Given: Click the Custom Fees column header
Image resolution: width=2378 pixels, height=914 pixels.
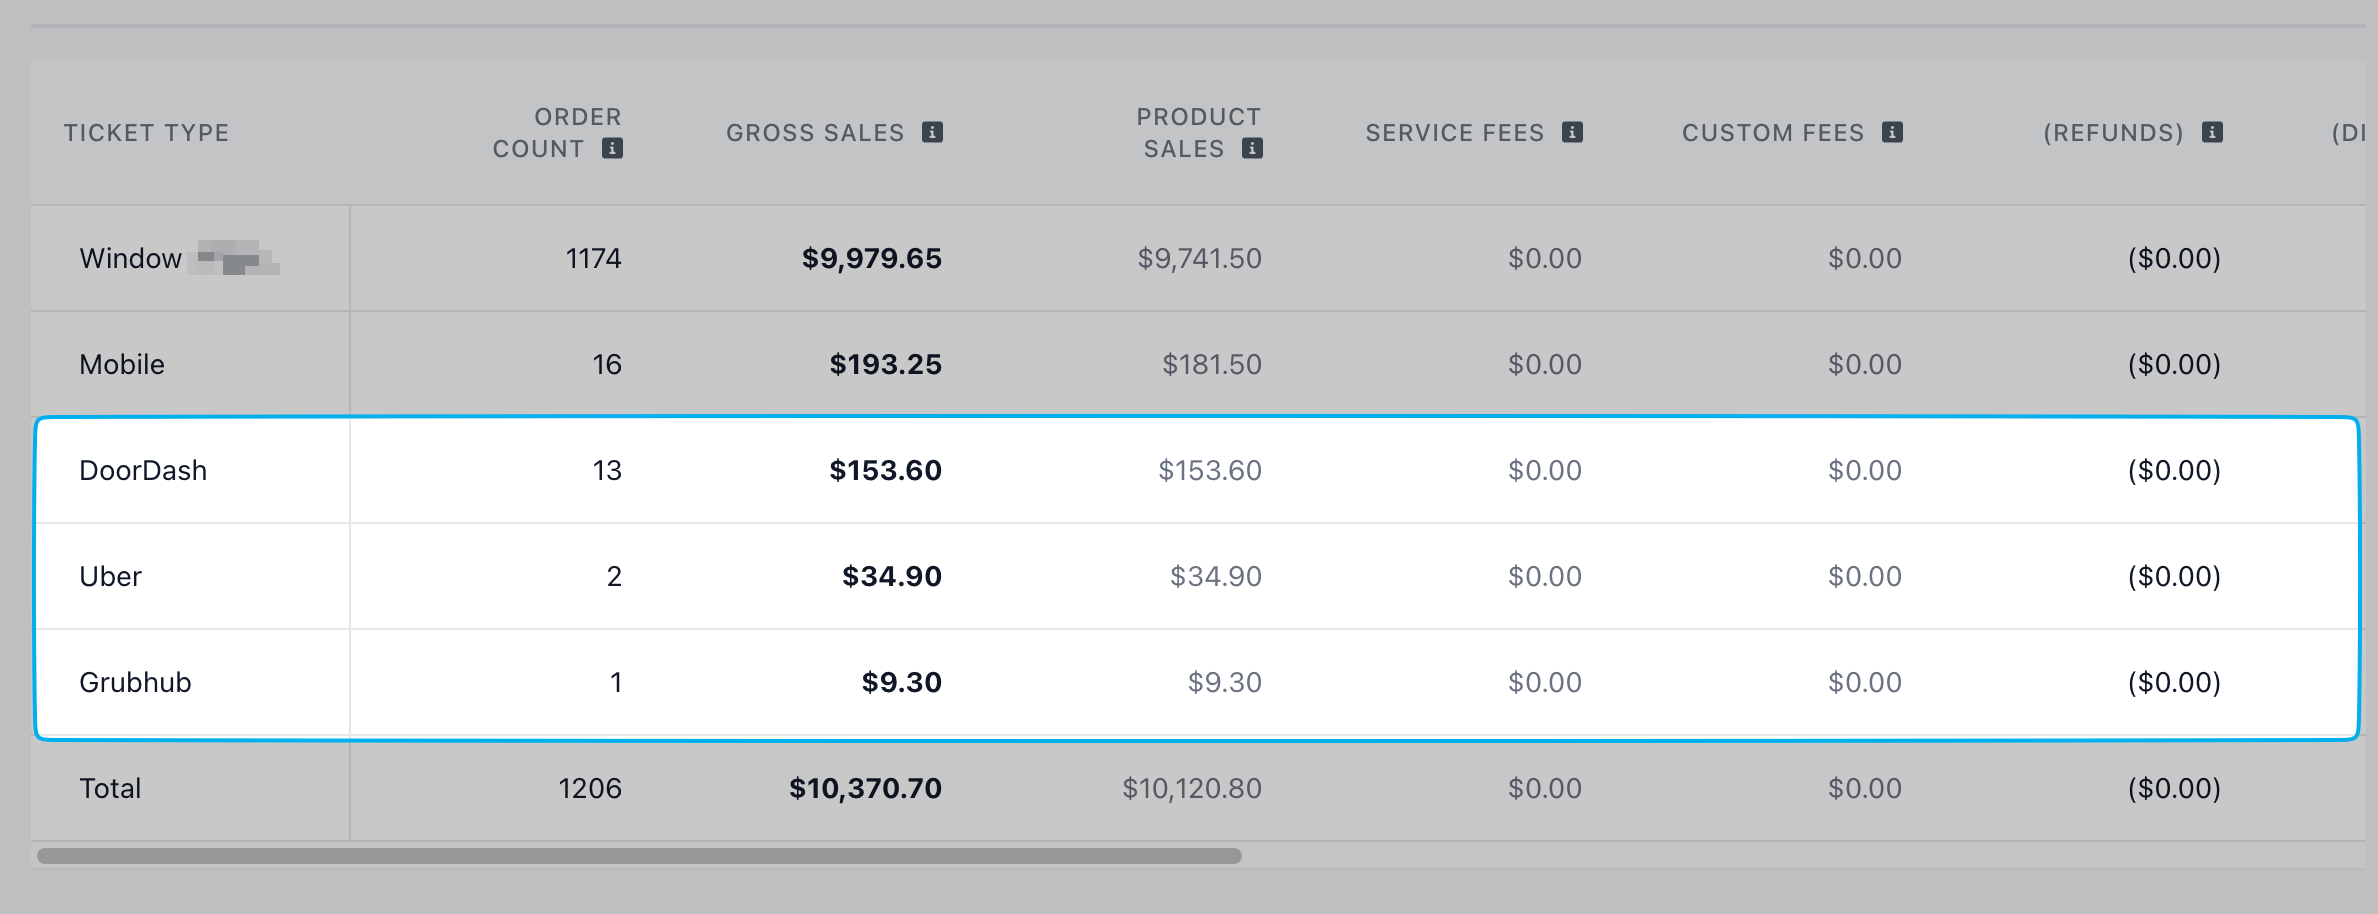Looking at the screenshot, I should (1773, 133).
